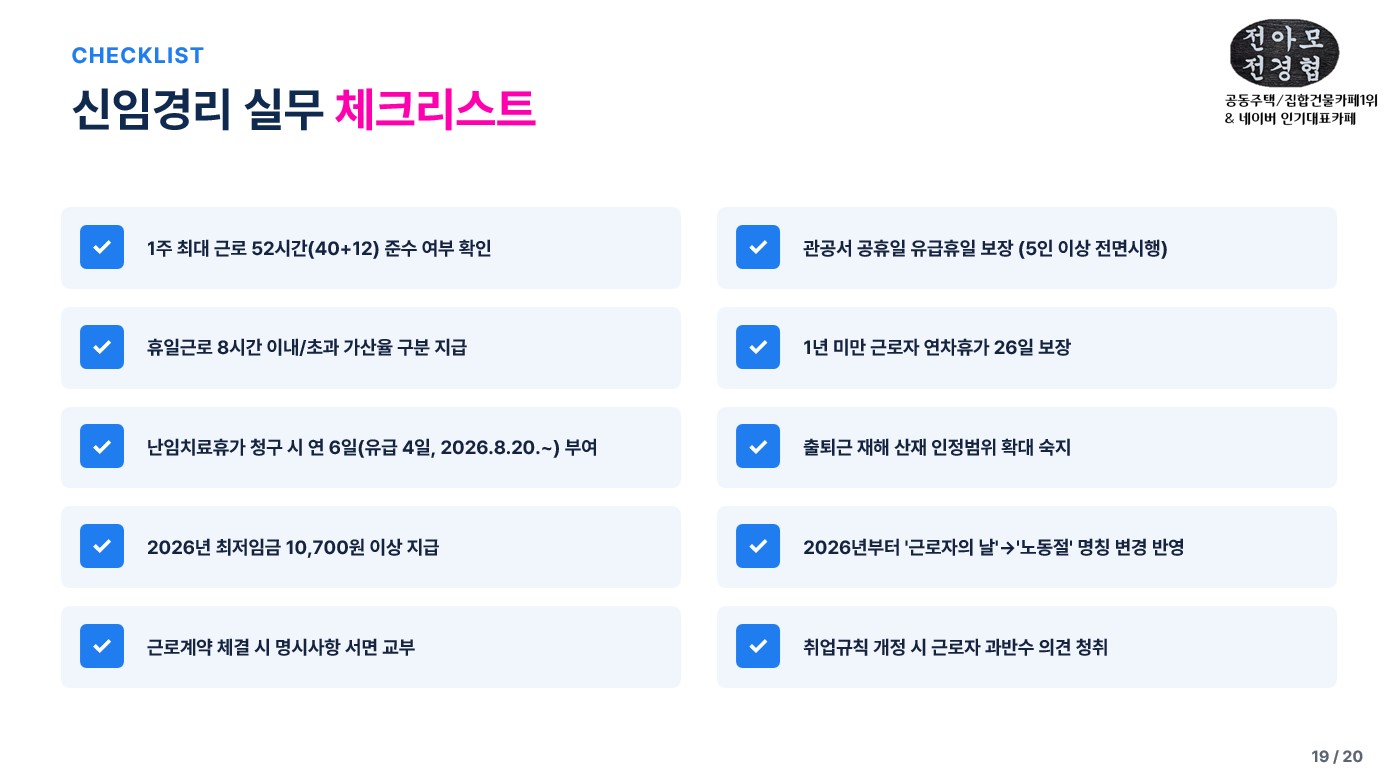
Task: Toggle the checkbox for '근로자의 날'→'노동절' 명칭 변경
Action: click(x=758, y=546)
